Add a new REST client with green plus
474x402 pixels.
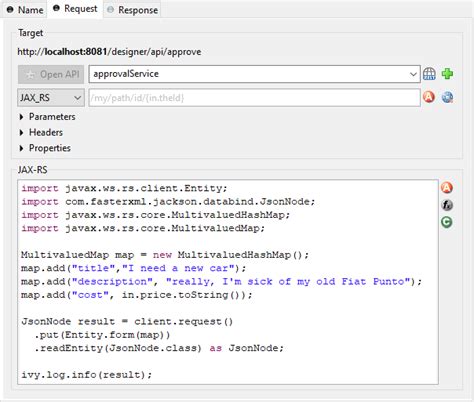point(447,74)
